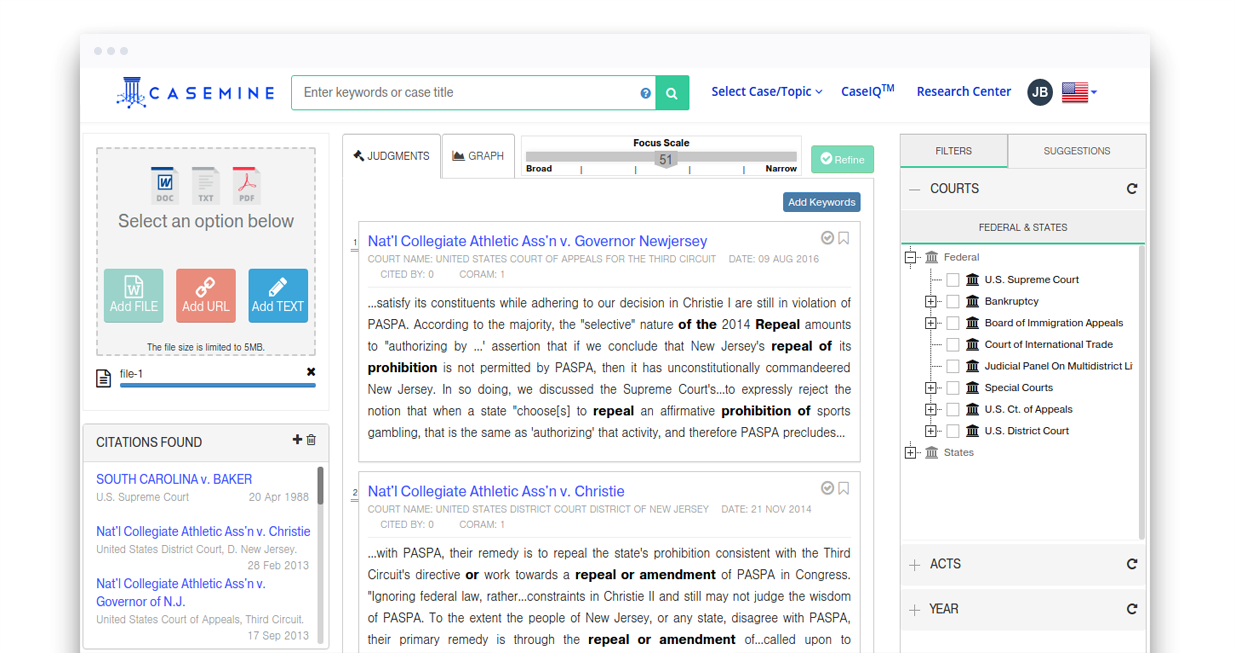Open the SUGGESTIONS tab
The image size is (1235, 653).
click(x=1076, y=151)
